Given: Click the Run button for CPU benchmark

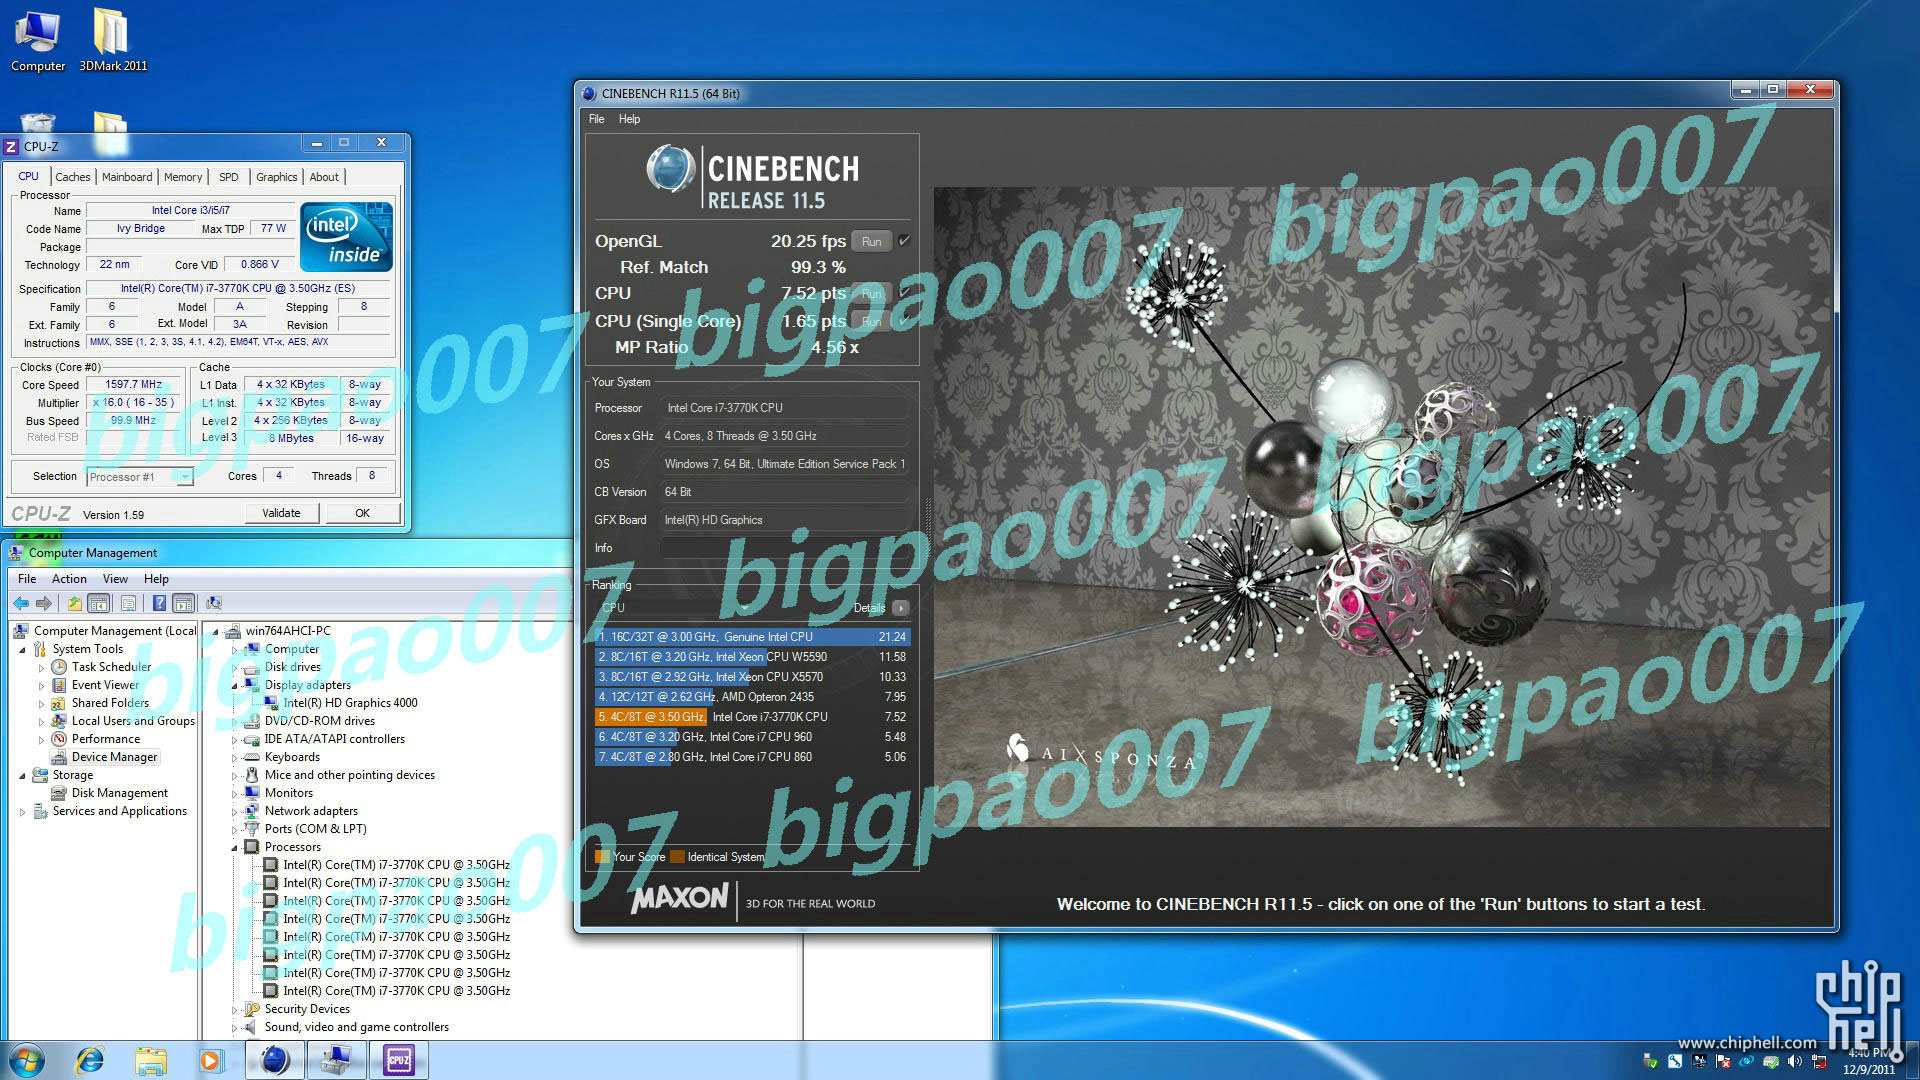Looking at the screenshot, I should tap(870, 293).
